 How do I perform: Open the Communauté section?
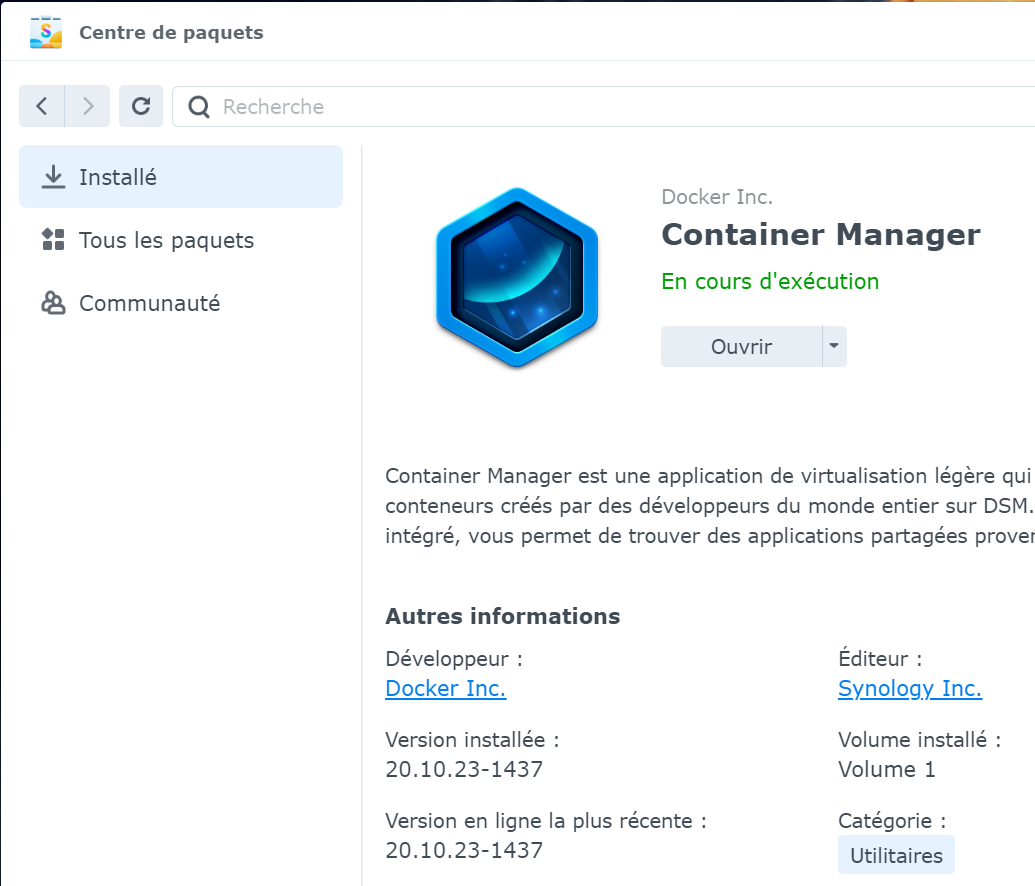[181, 303]
